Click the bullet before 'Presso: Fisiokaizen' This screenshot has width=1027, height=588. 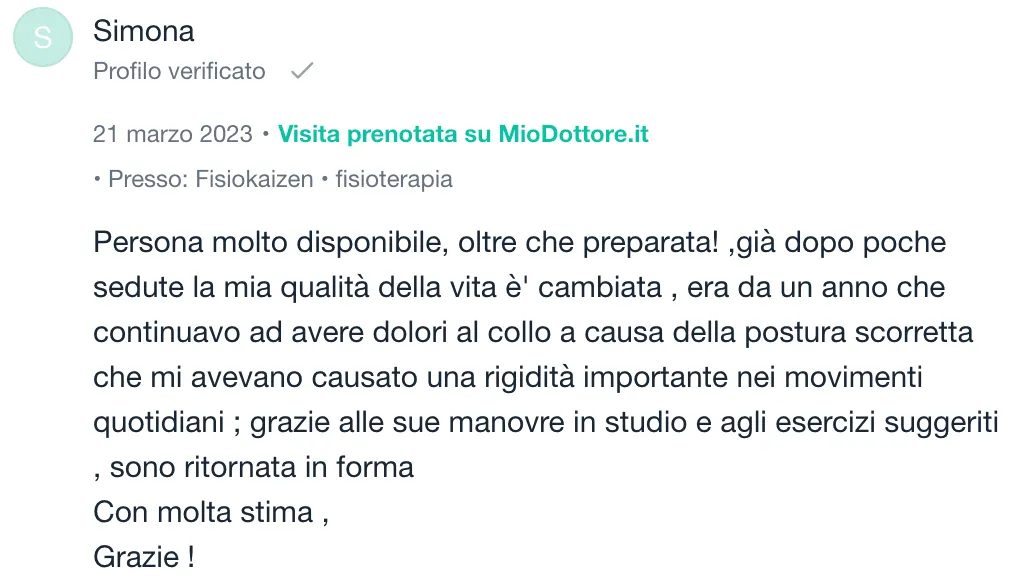(98, 179)
